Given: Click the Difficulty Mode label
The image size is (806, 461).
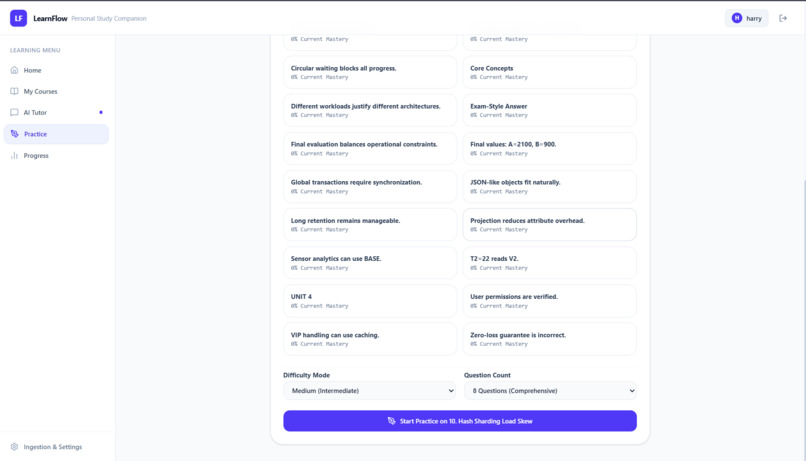Looking at the screenshot, I should point(306,375).
